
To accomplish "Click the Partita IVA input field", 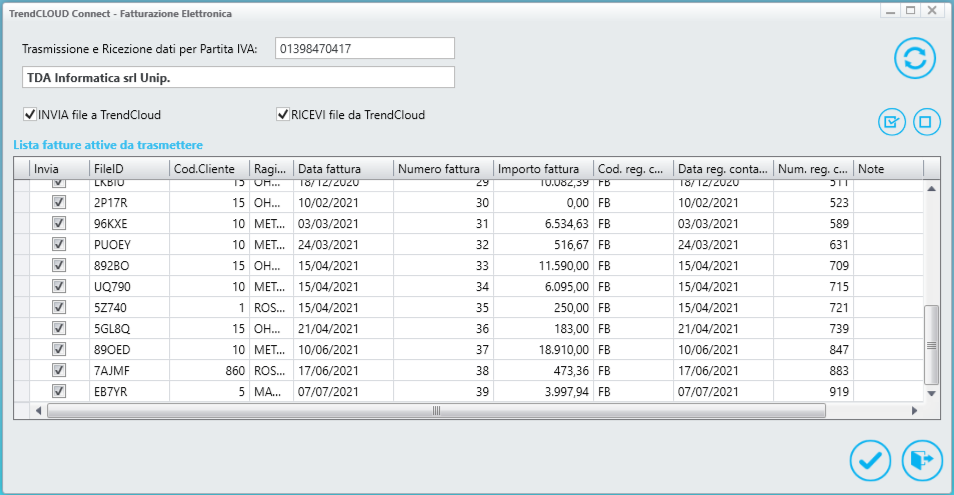I will [x=364, y=49].
